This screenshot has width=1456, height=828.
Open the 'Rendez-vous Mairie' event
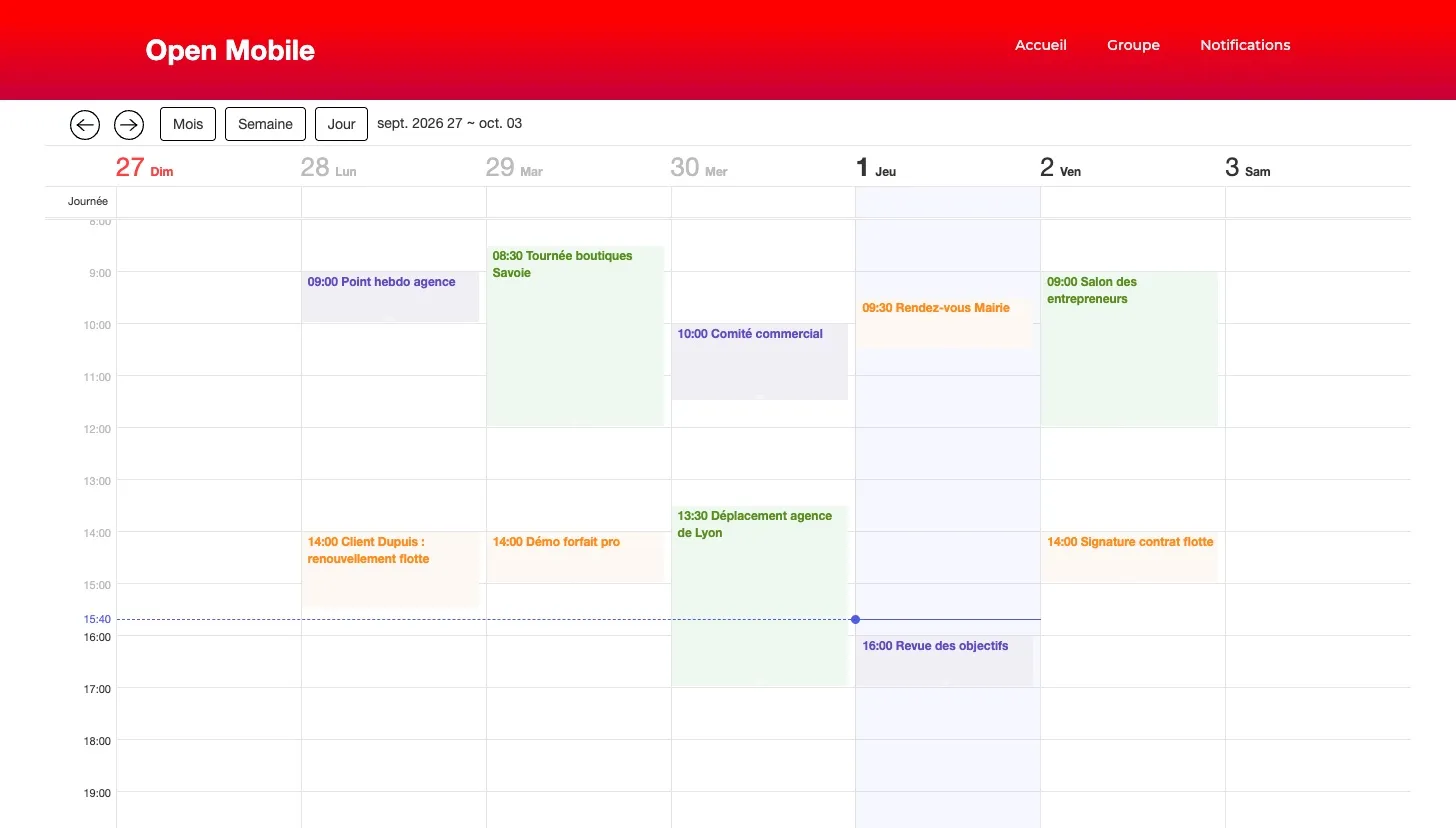(x=944, y=323)
